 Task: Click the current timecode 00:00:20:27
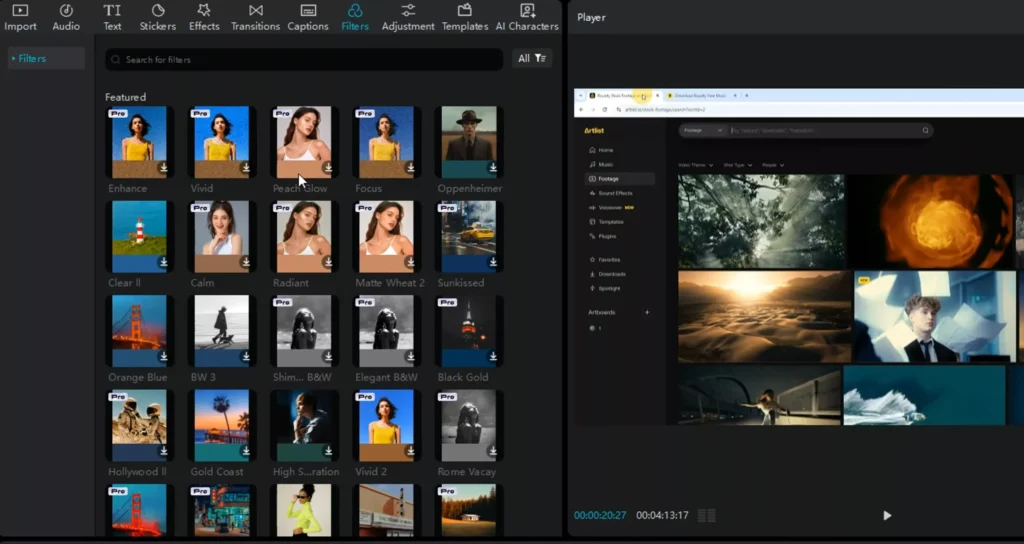pyautogui.click(x=600, y=515)
